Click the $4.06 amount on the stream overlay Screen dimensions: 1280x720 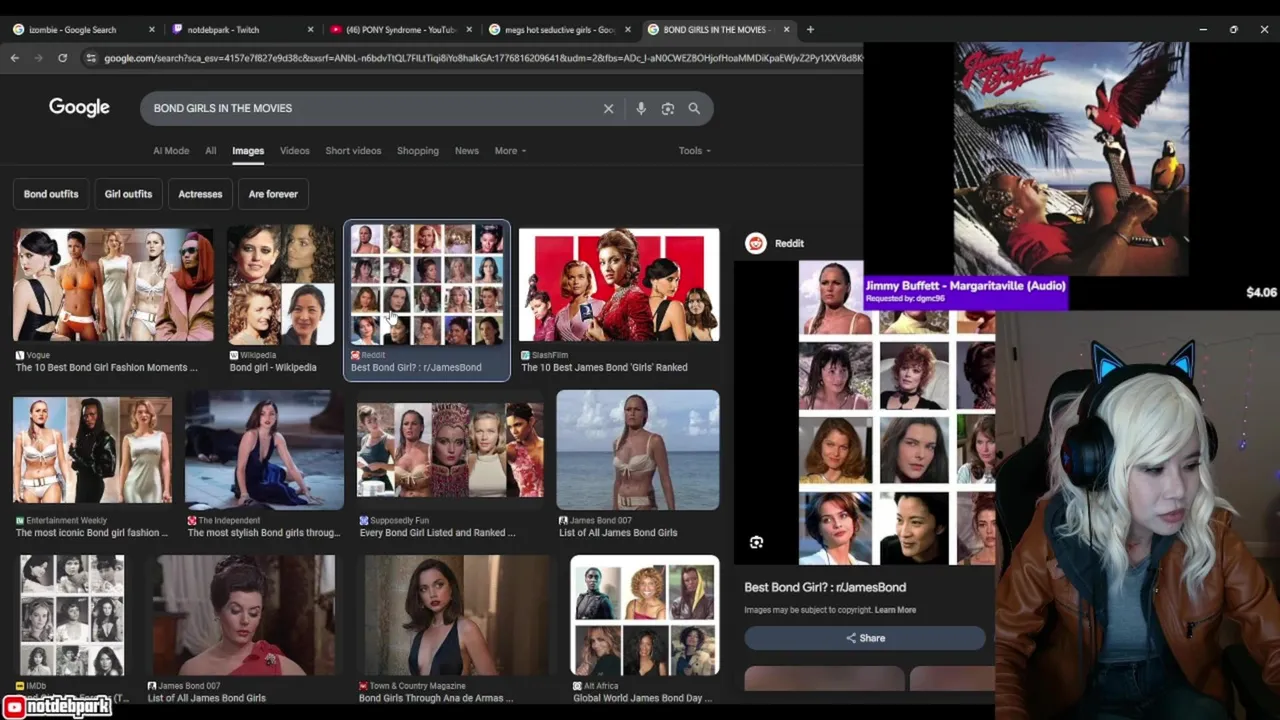pos(1261,293)
